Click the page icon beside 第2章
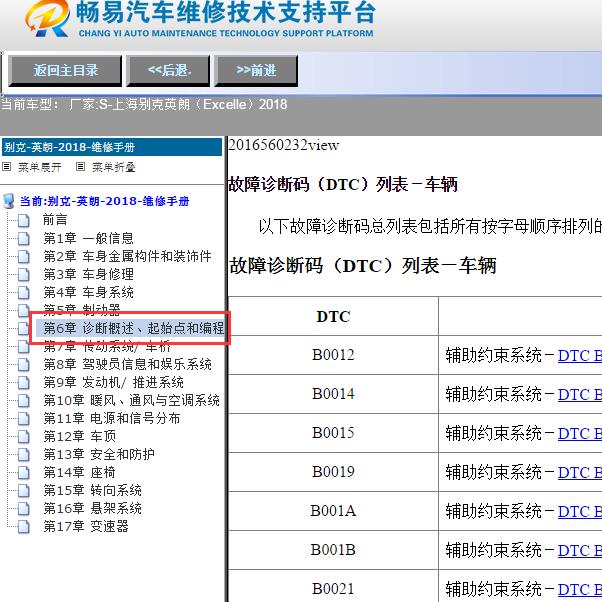602x602 pixels. coord(24,256)
